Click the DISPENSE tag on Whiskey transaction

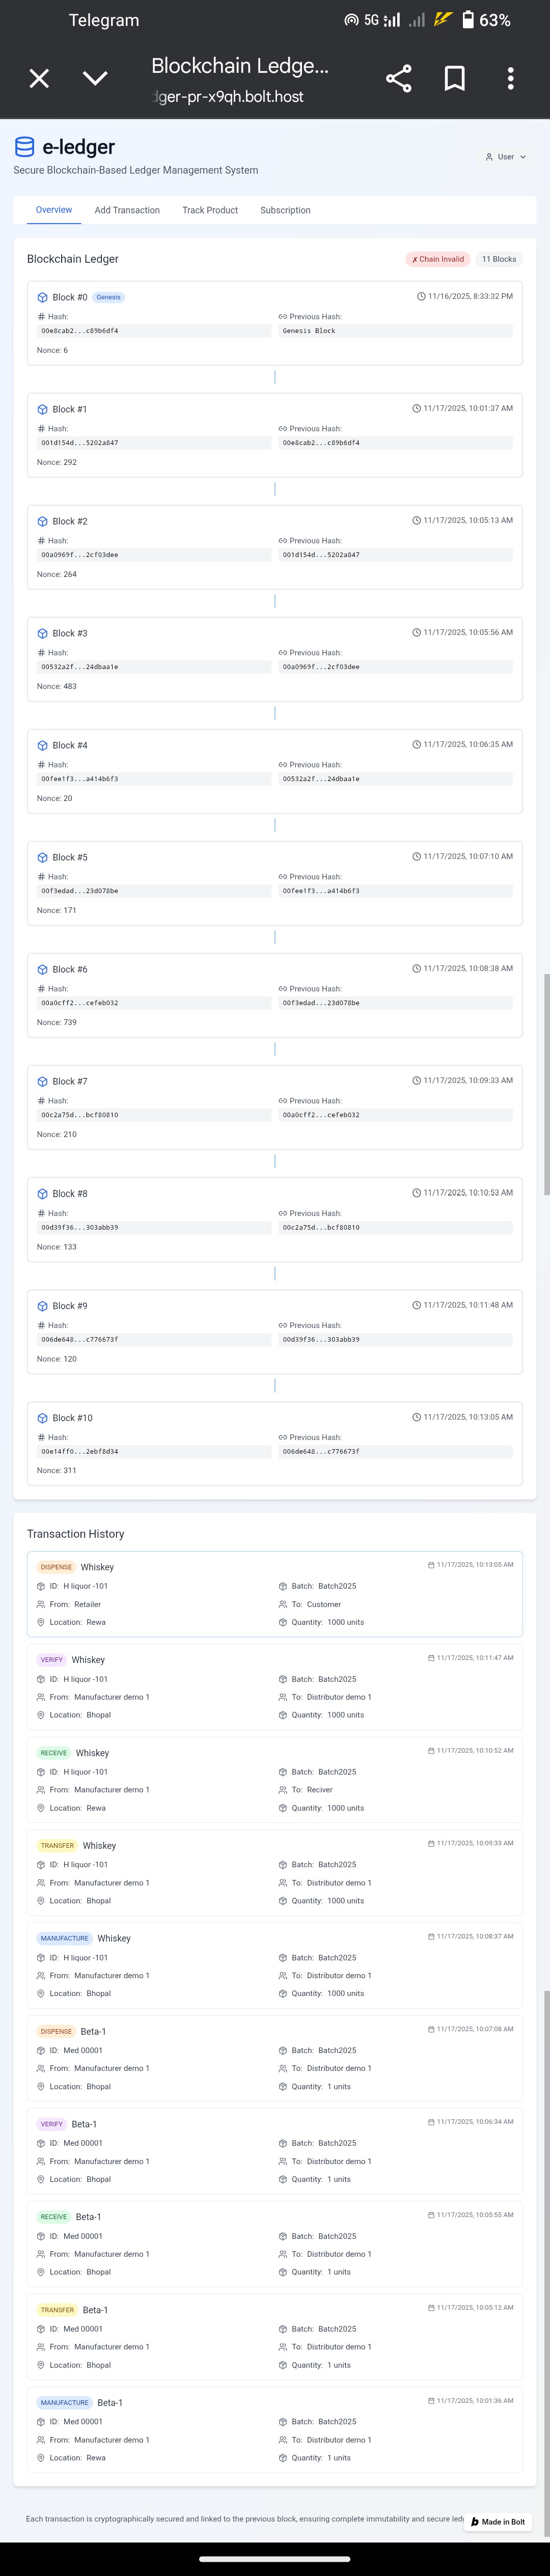pyautogui.click(x=56, y=1567)
